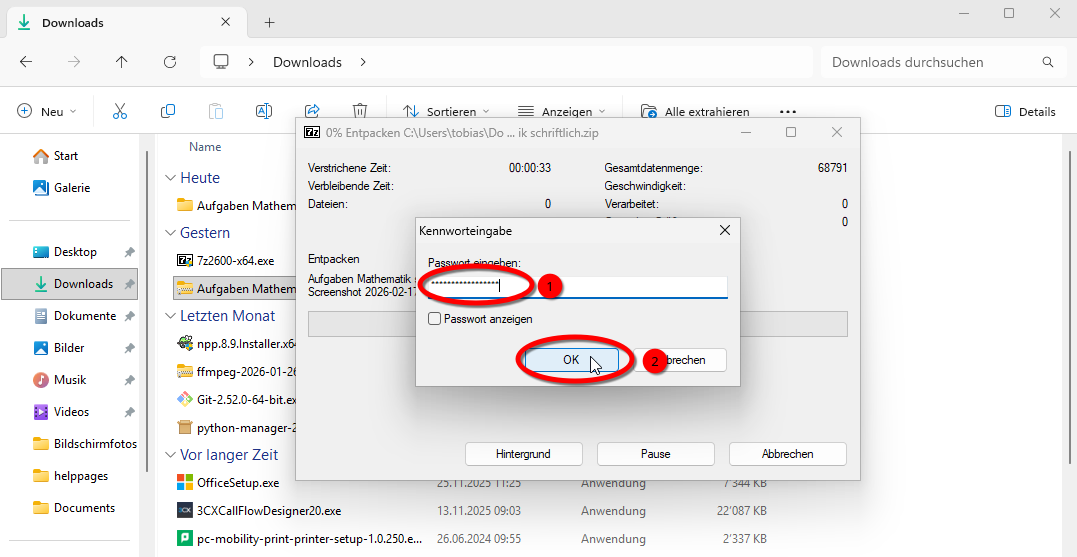This screenshot has width=1077, height=557.
Task: Click the Back arrow in Explorer
Action: (25, 62)
